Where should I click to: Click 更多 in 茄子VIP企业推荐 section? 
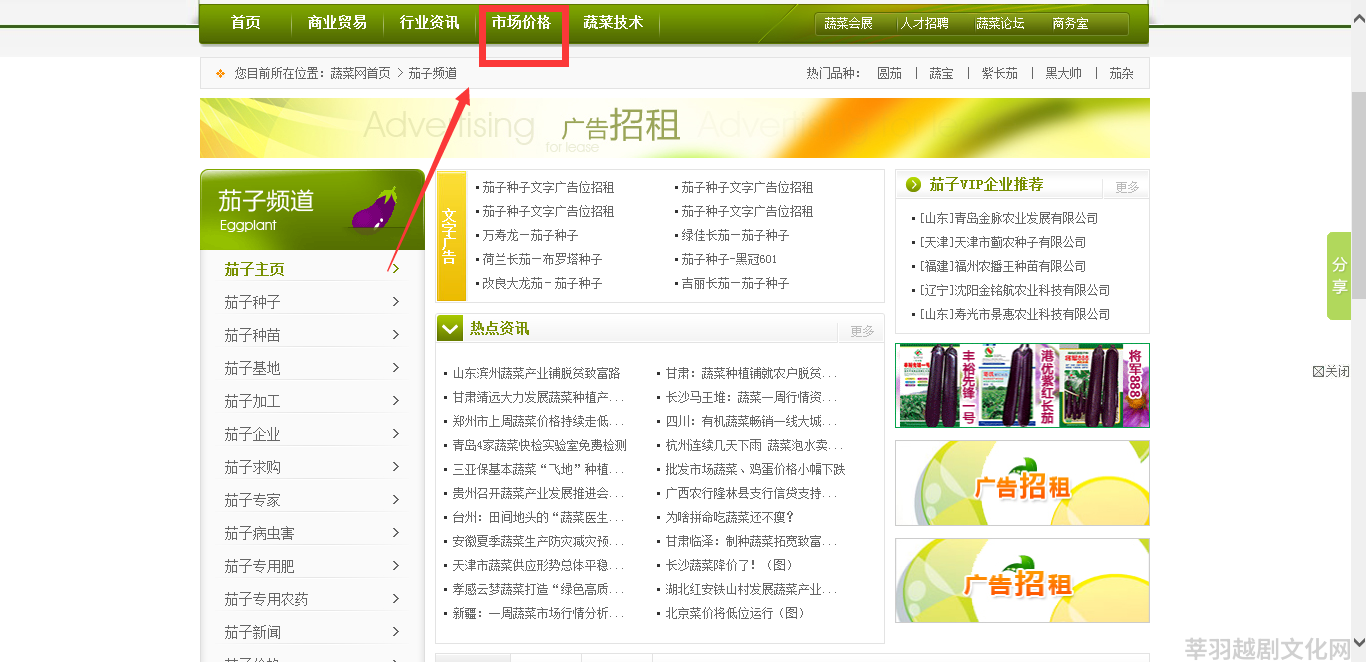pos(1127,187)
